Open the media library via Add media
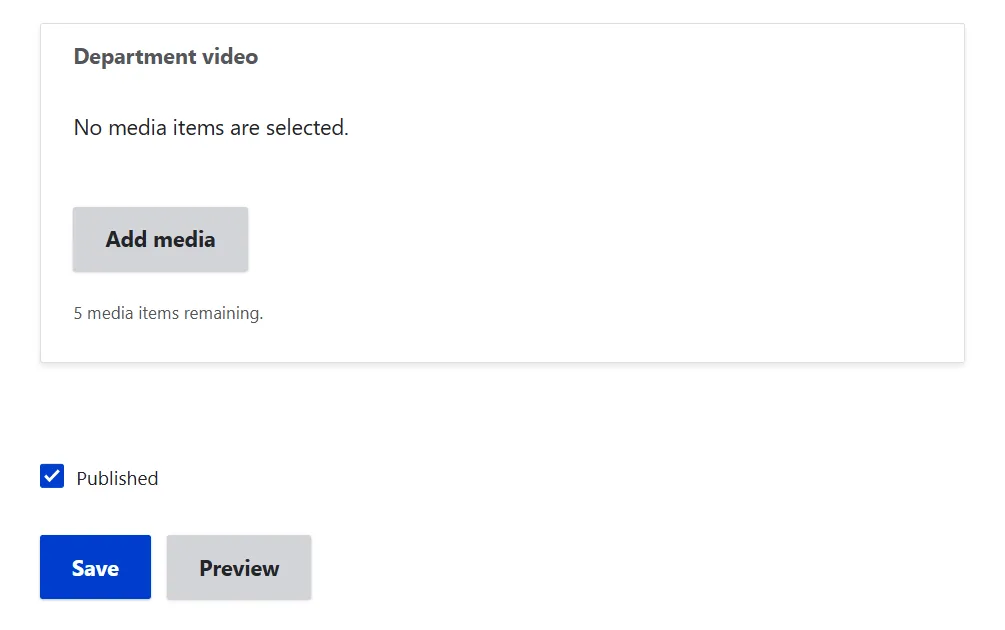 pyautogui.click(x=160, y=239)
